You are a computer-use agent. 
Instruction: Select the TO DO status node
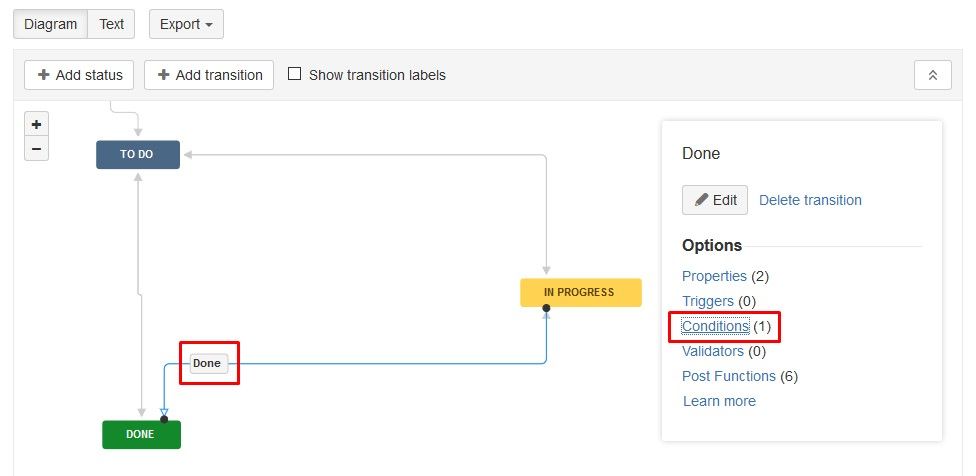pyautogui.click(x=138, y=155)
